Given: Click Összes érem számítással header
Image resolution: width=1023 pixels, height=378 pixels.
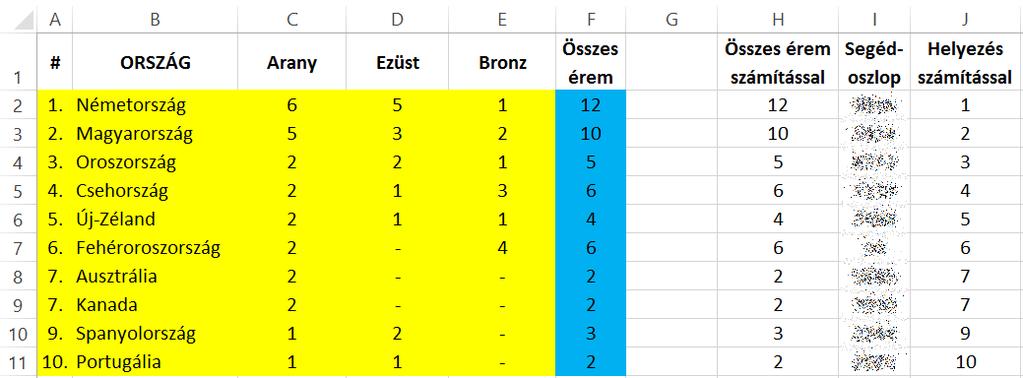Looking at the screenshot, I should point(778,62).
